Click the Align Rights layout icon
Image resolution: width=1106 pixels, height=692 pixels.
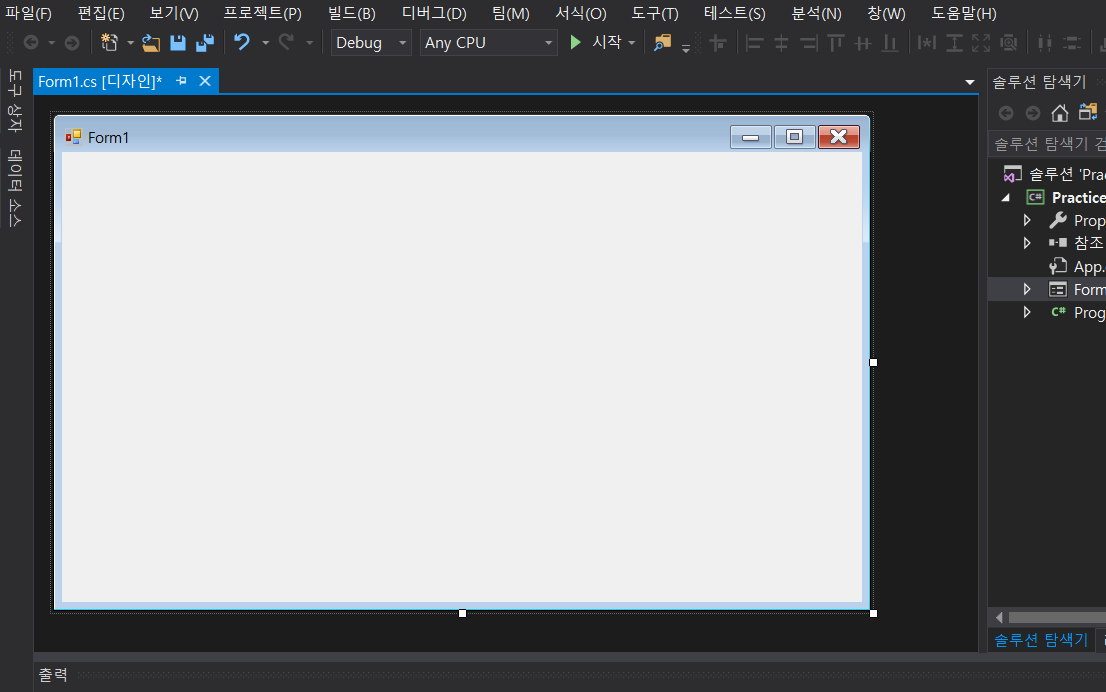[808, 43]
